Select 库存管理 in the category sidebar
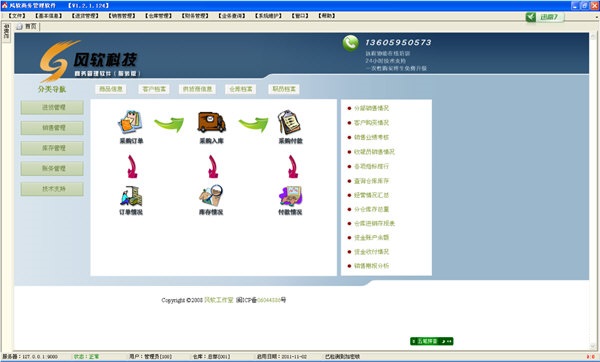600x362 pixels. click(x=52, y=148)
